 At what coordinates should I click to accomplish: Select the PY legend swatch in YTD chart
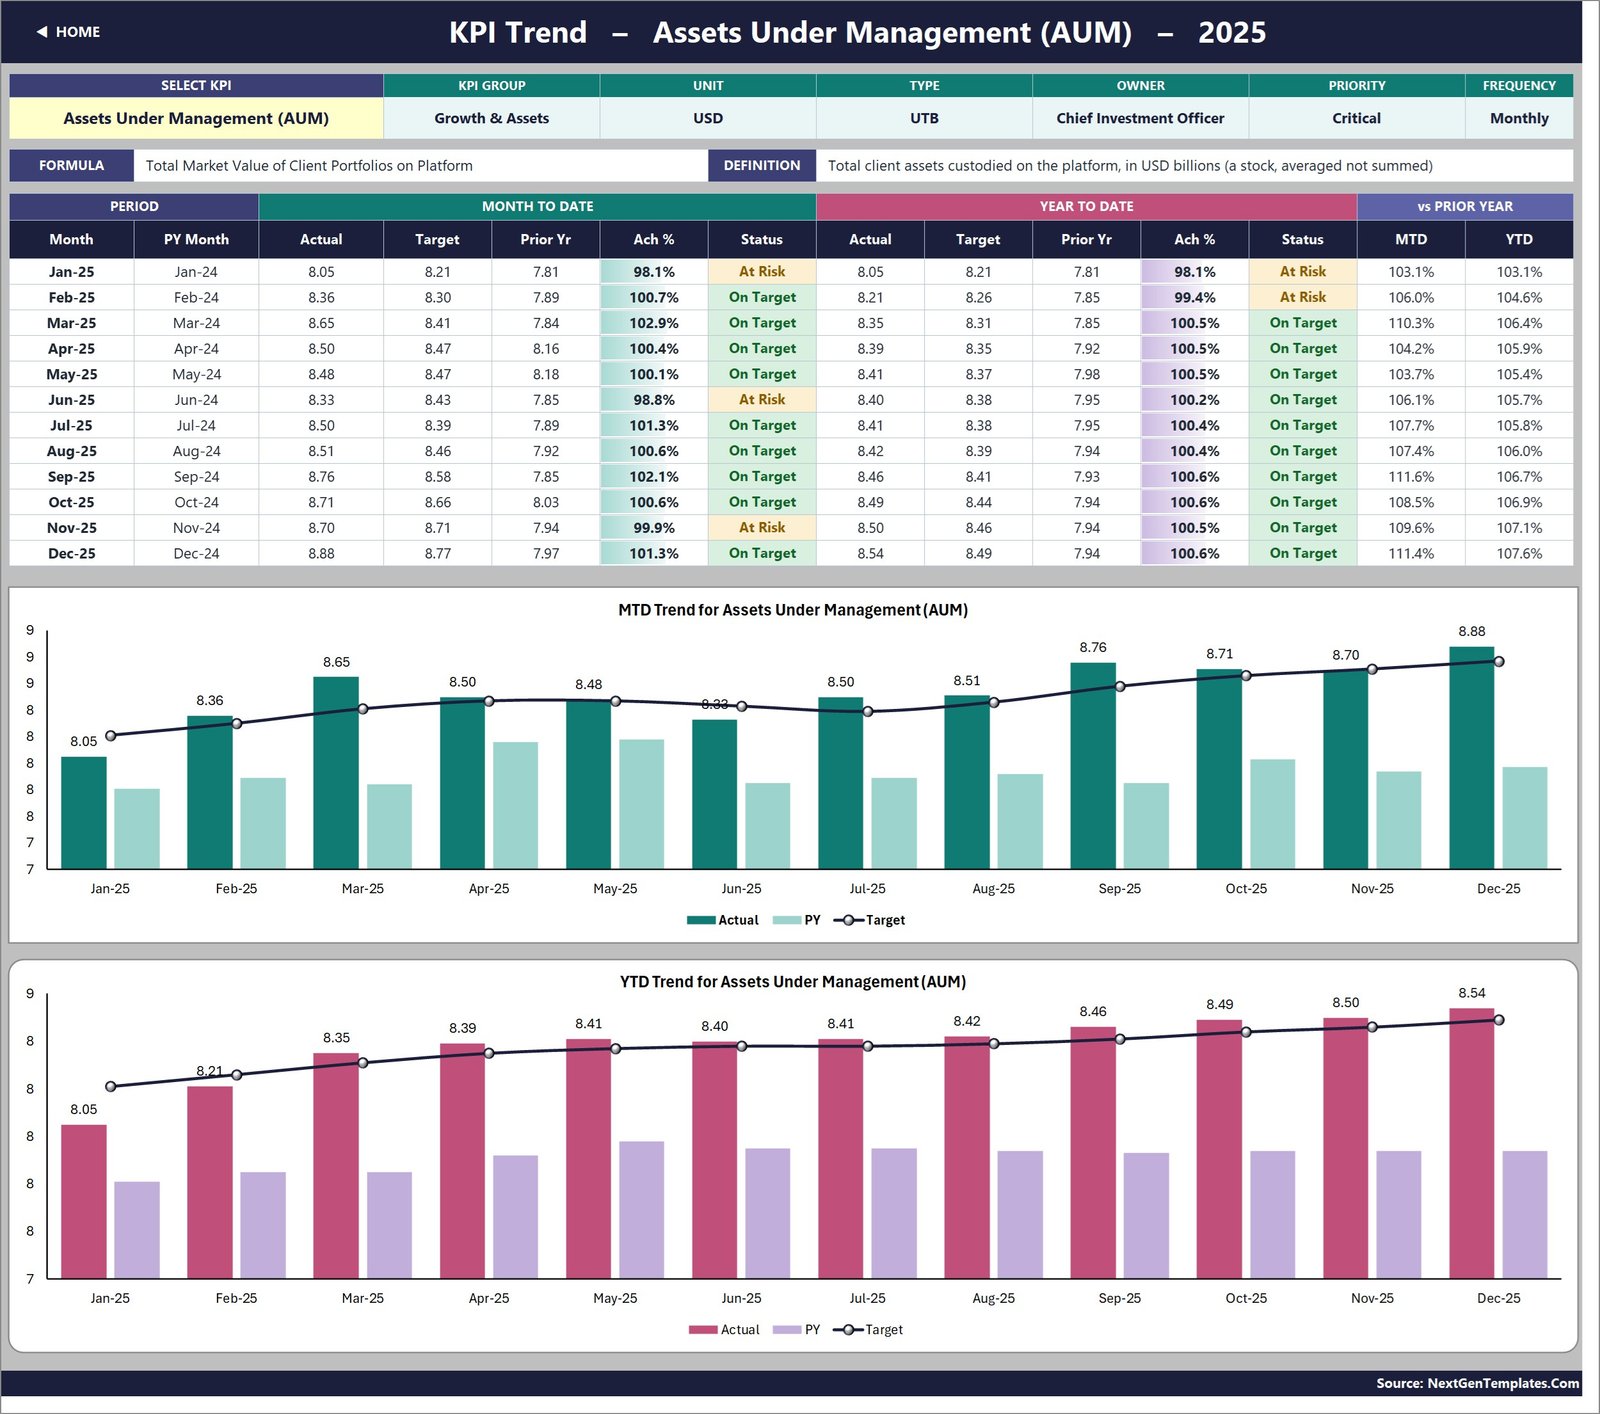(787, 1330)
